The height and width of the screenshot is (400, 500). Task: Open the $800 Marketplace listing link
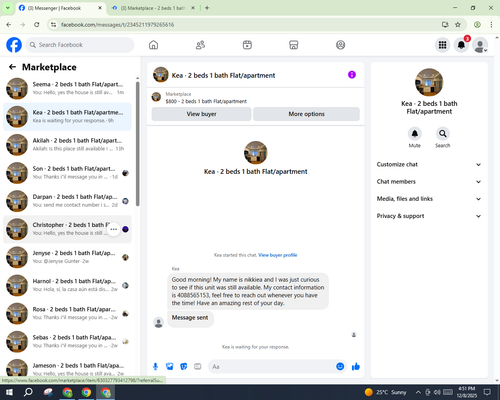coord(206,101)
